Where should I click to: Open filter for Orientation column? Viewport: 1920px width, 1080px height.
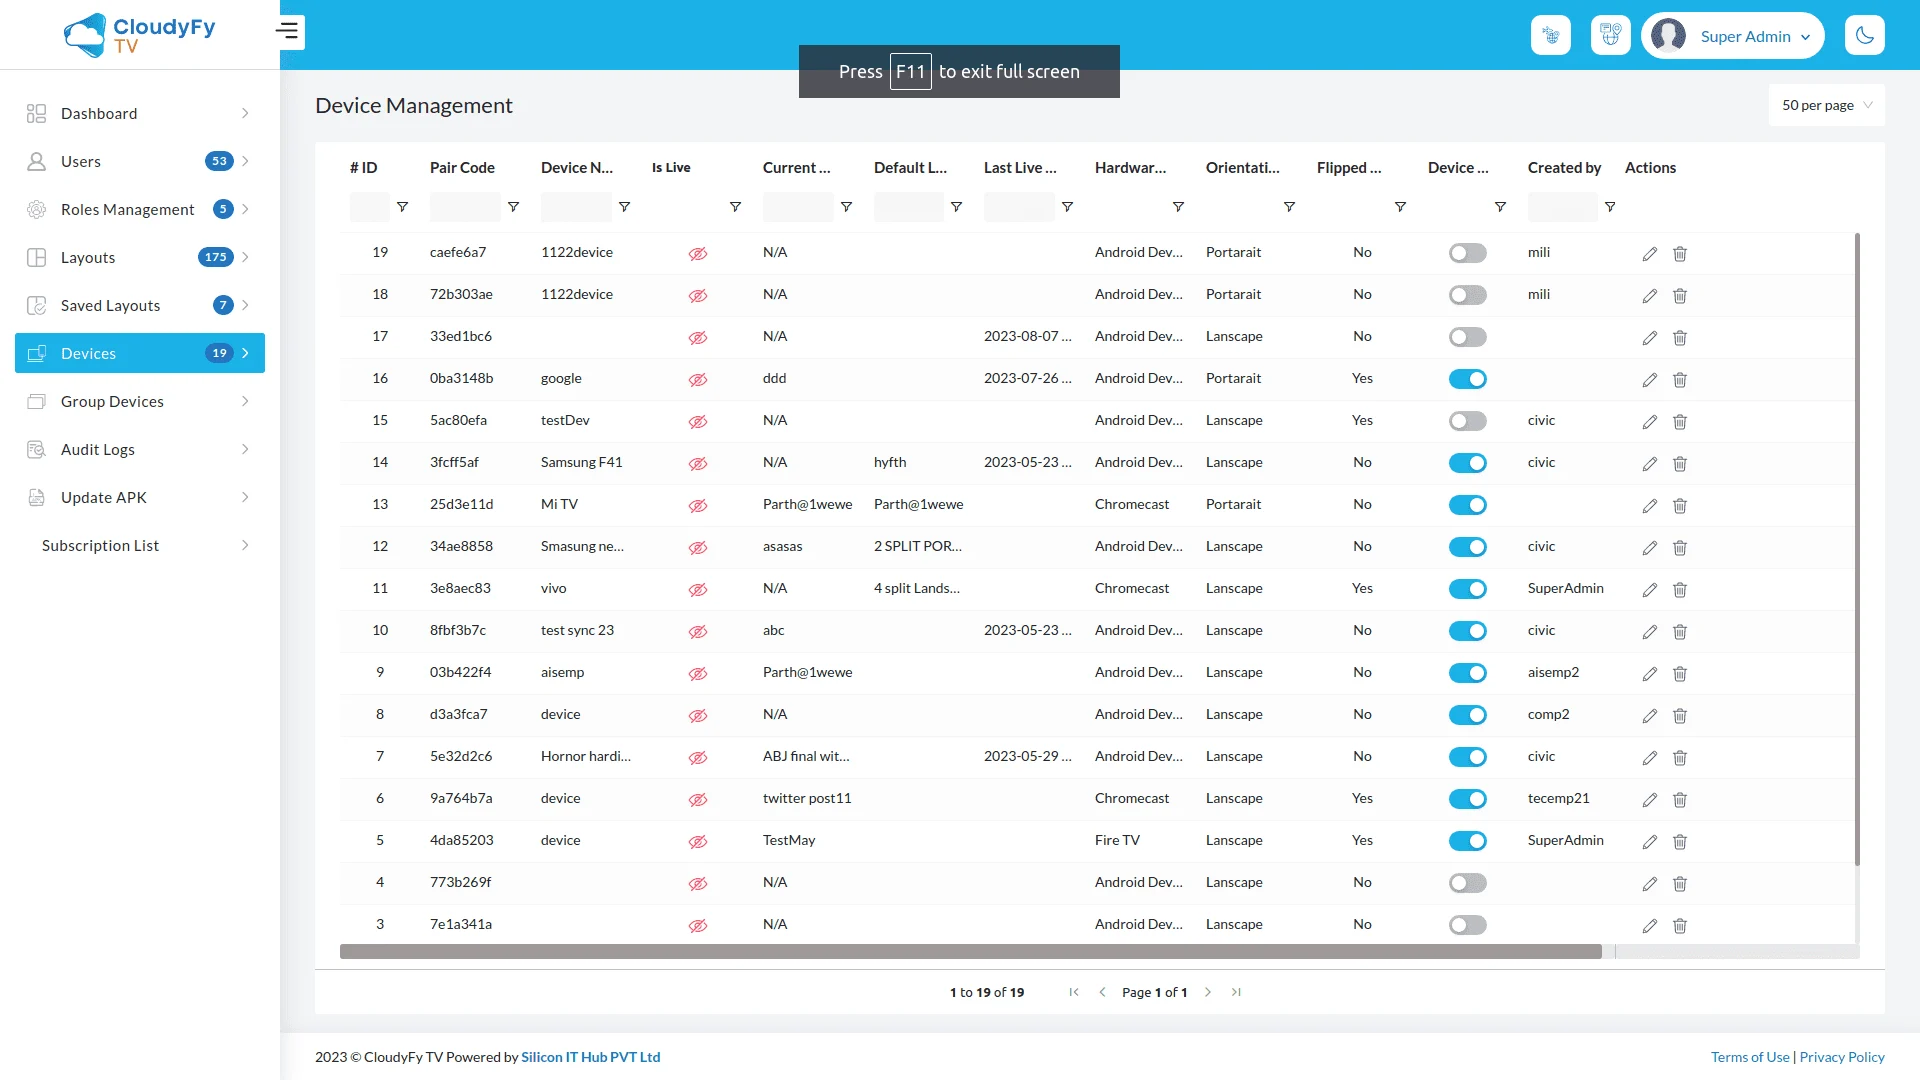pos(1289,207)
